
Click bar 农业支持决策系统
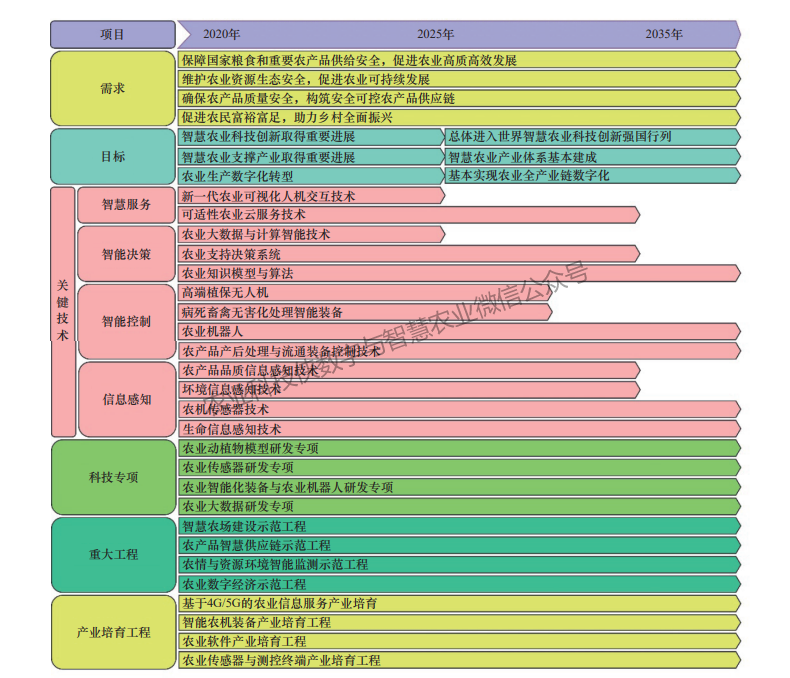pyautogui.click(x=409, y=254)
